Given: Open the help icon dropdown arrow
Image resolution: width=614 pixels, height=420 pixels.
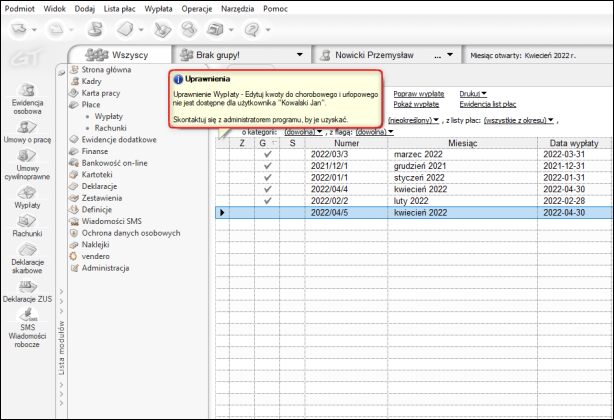Looking at the screenshot, I should click(x=268, y=30).
